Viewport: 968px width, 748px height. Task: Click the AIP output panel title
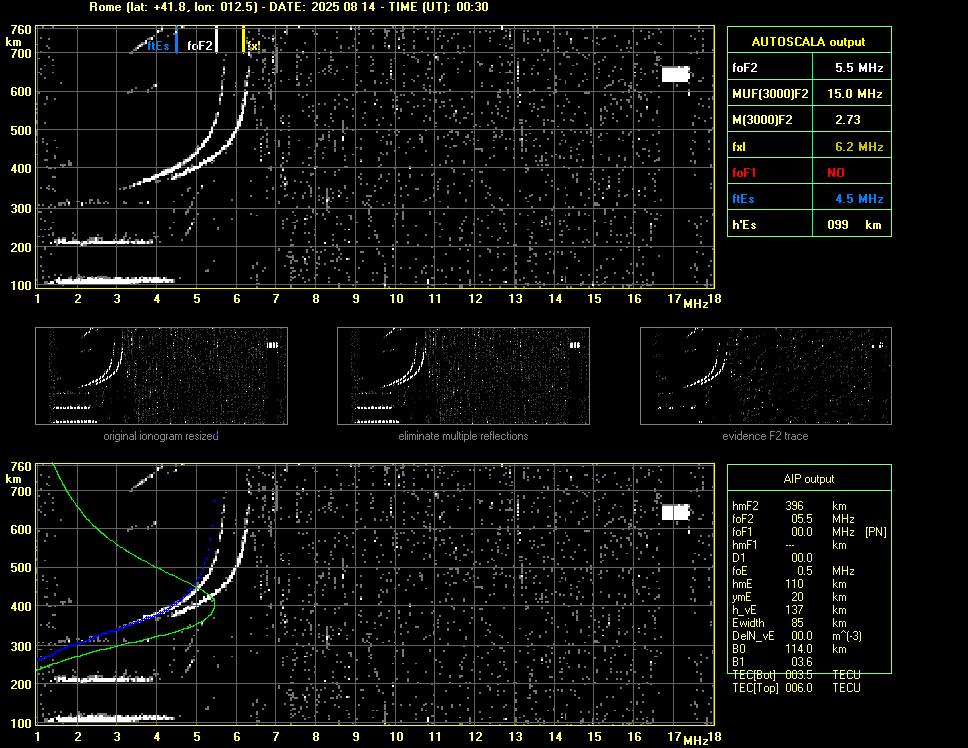tap(809, 479)
